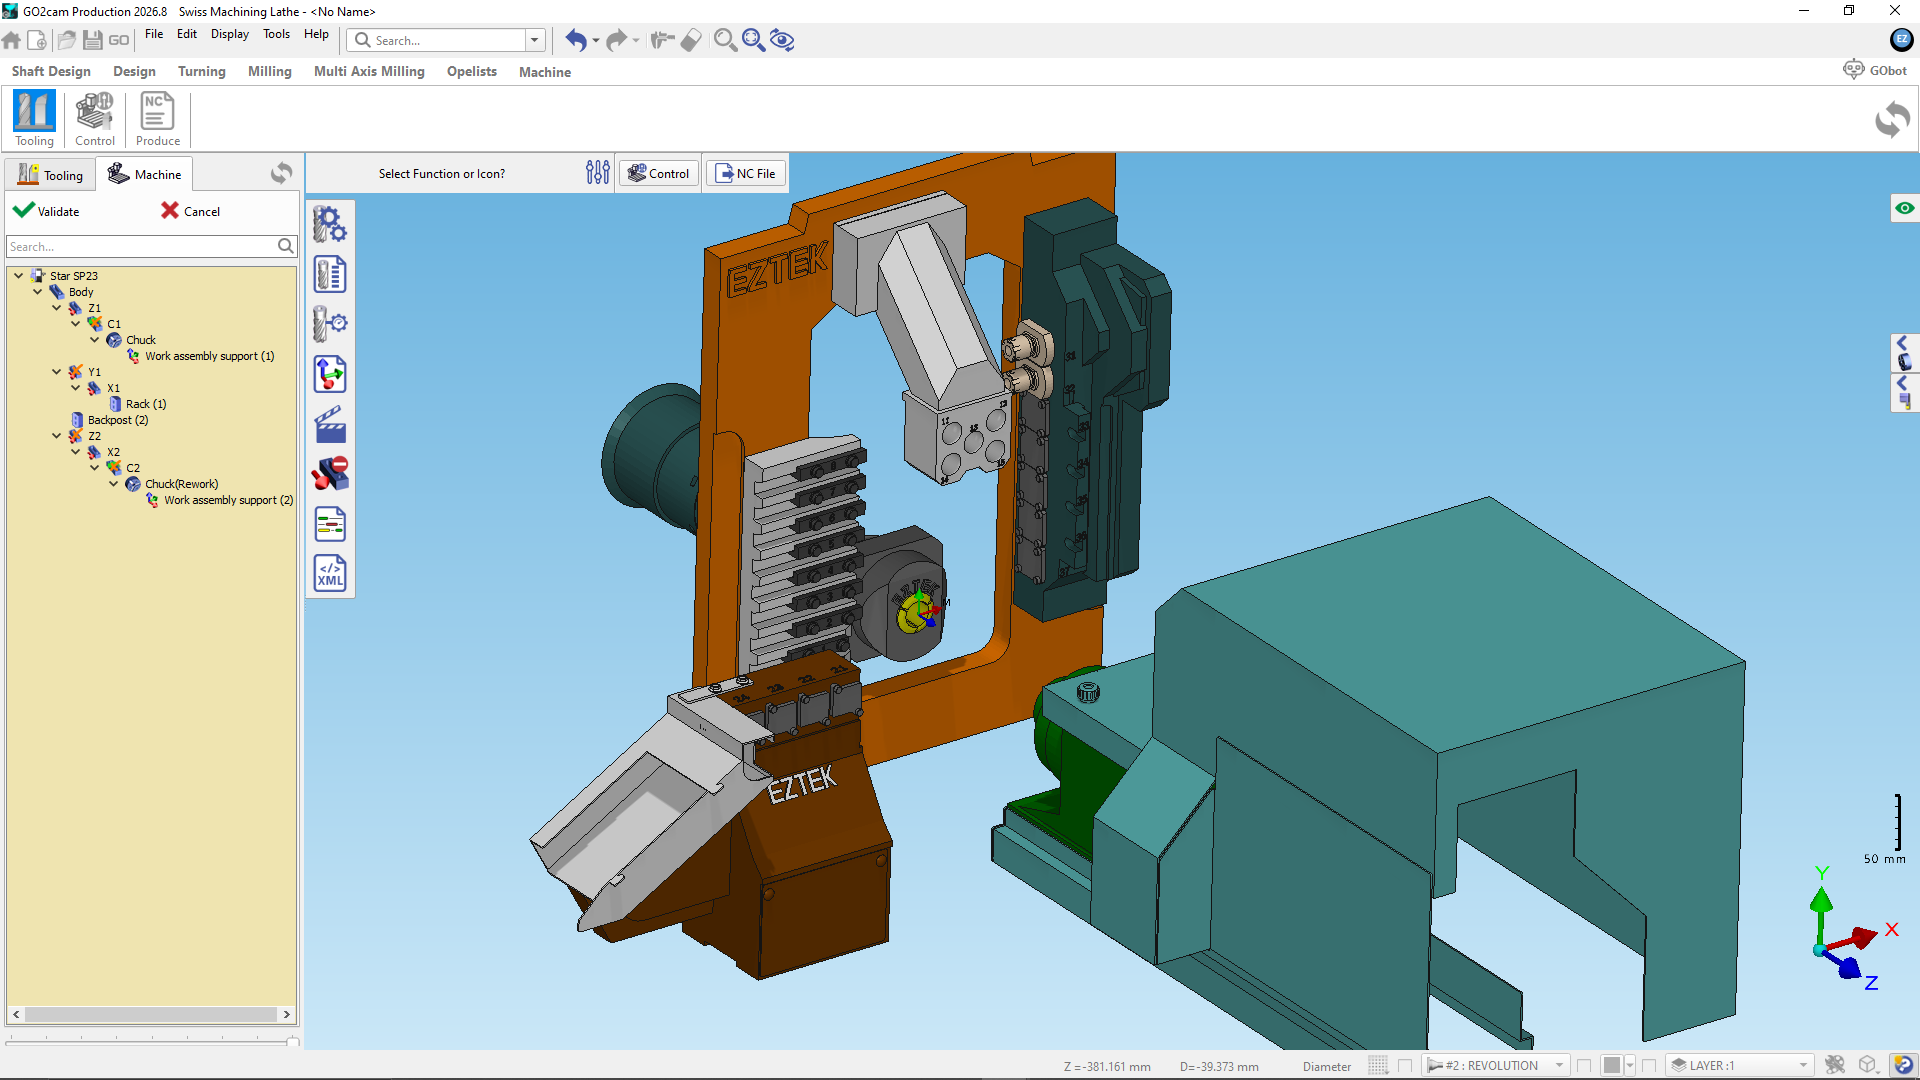Open the top search box dropdown arrow
This screenshot has width=1920, height=1080.
click(x=535, y=40)
